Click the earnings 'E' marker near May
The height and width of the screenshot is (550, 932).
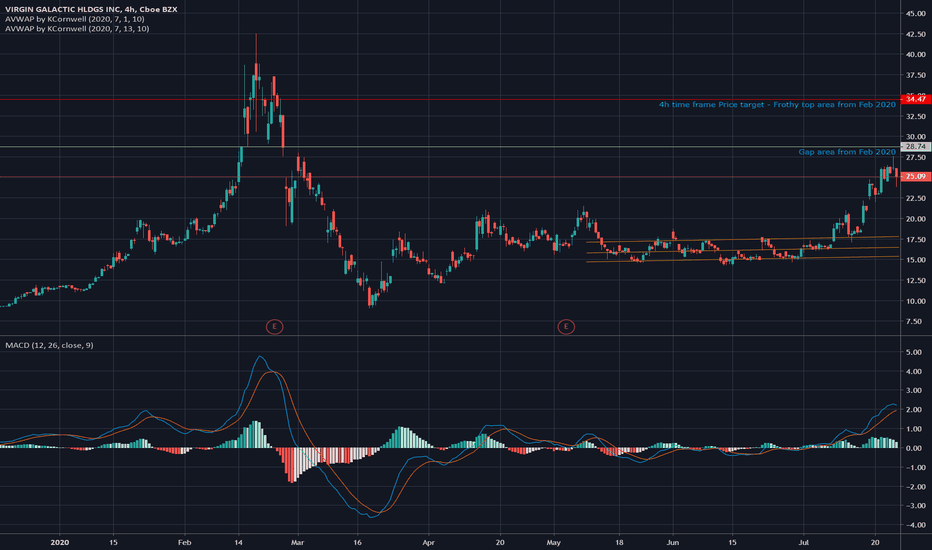[x=566, y=326]
